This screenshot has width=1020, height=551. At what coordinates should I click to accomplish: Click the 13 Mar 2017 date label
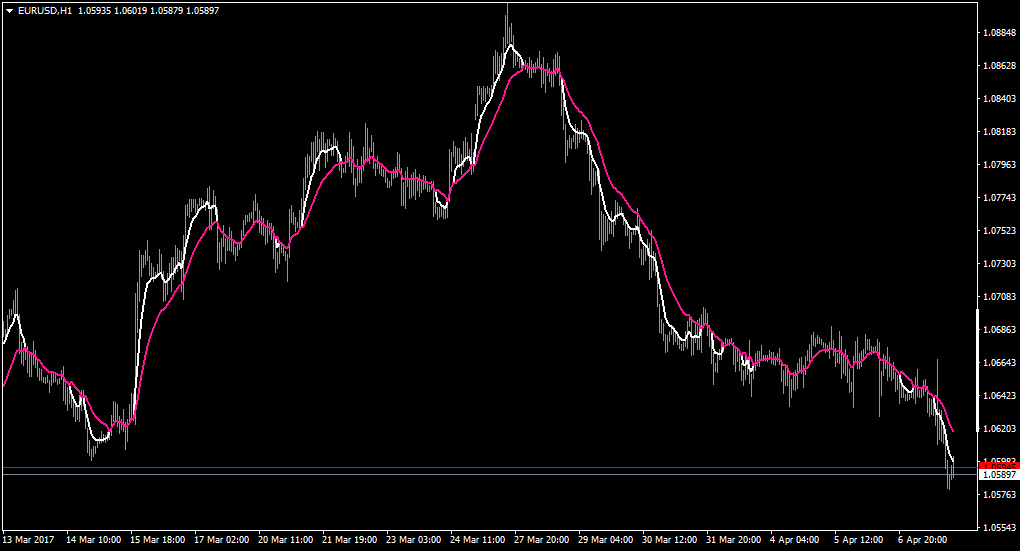(29, 540)
